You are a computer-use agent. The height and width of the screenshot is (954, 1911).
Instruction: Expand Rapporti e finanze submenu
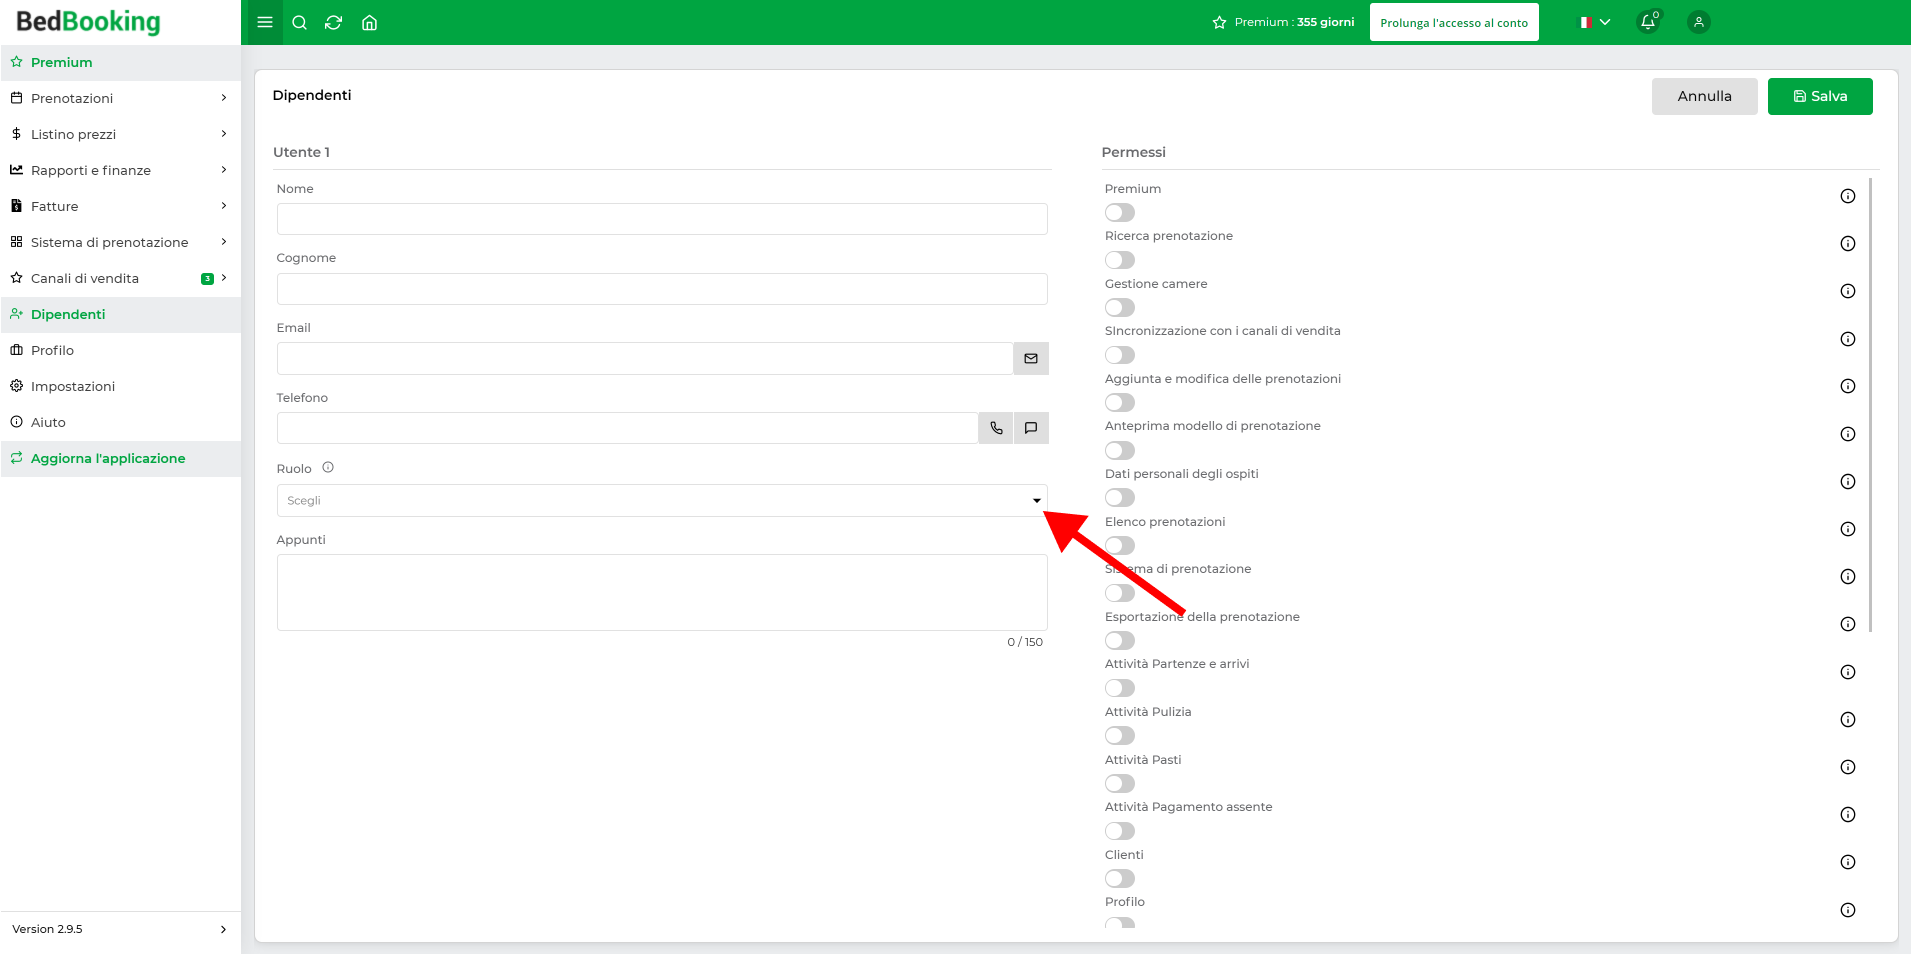click(x=224, y=170)
